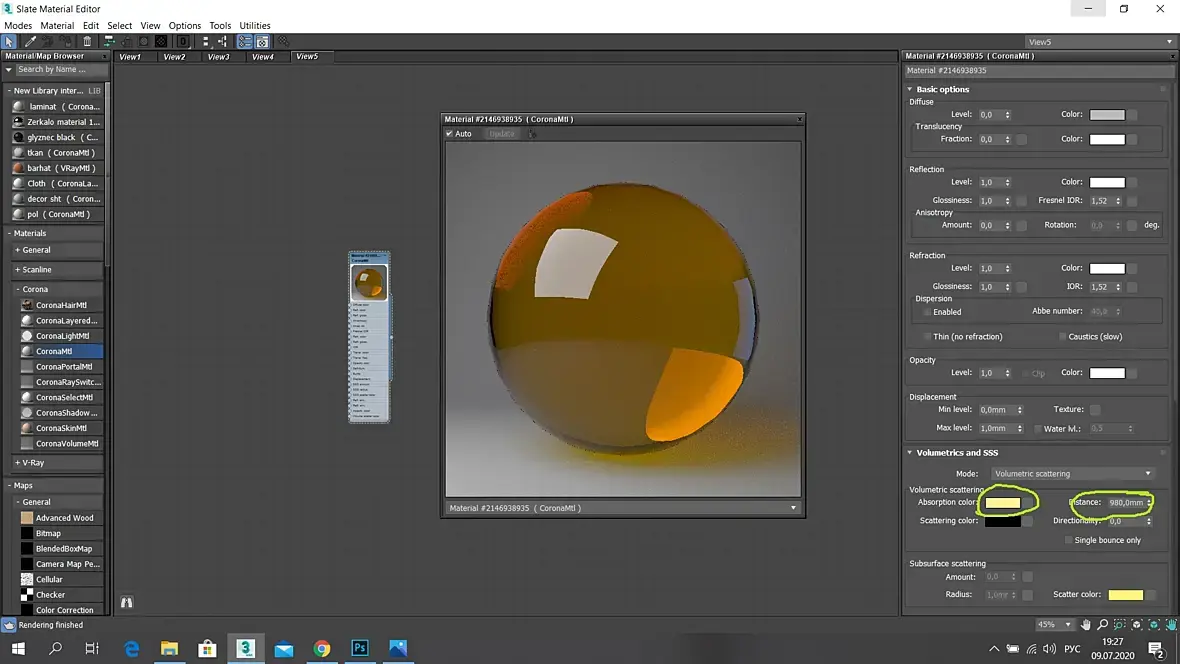Open Options menu
Image resolution: width=1180 pixels, height=664 pixels.
coord(184,26)
